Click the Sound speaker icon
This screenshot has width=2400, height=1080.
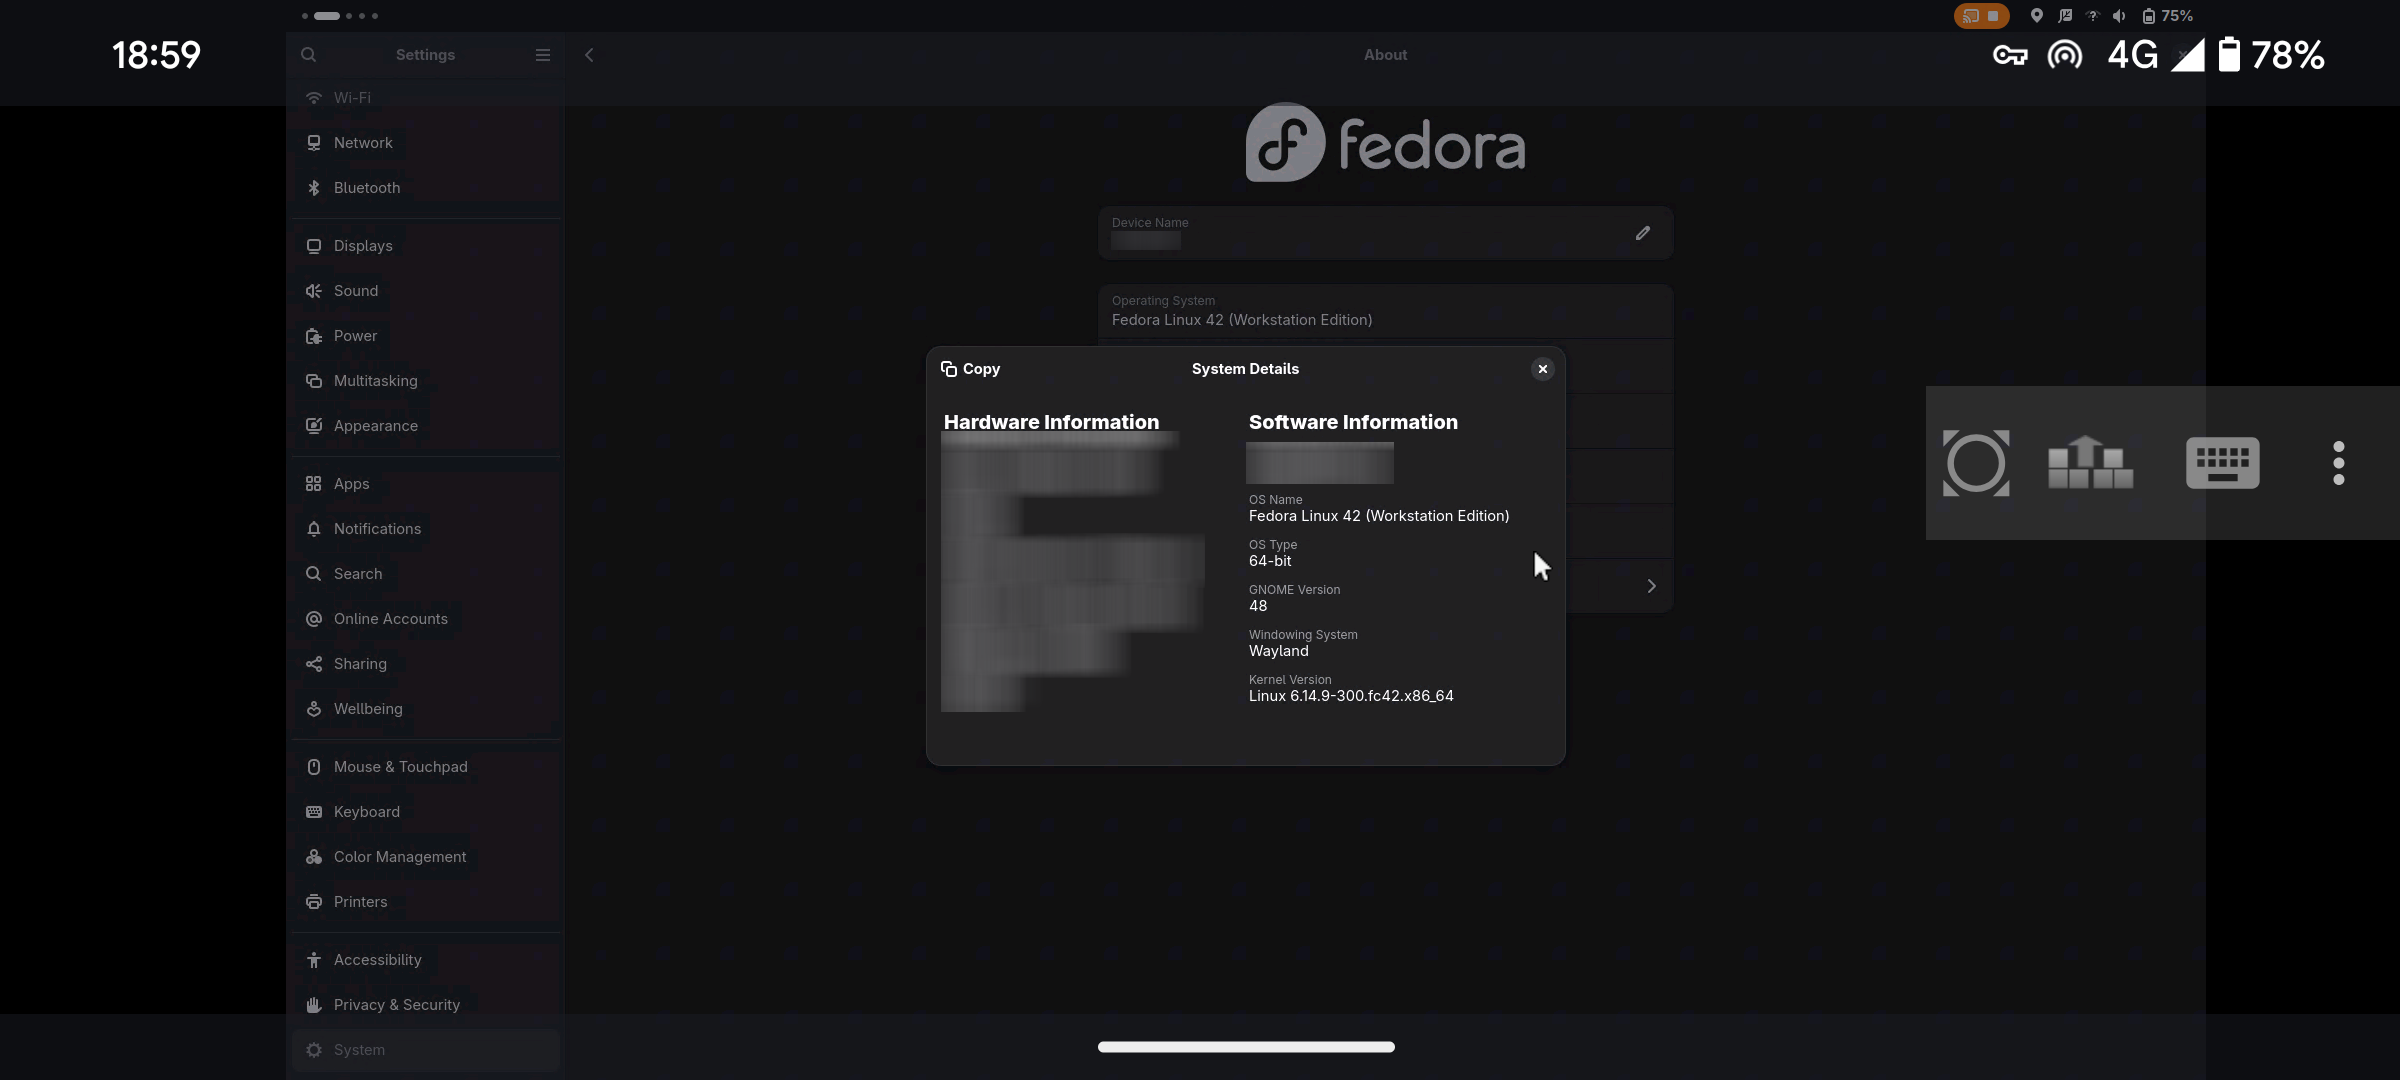tap(314, 291)
